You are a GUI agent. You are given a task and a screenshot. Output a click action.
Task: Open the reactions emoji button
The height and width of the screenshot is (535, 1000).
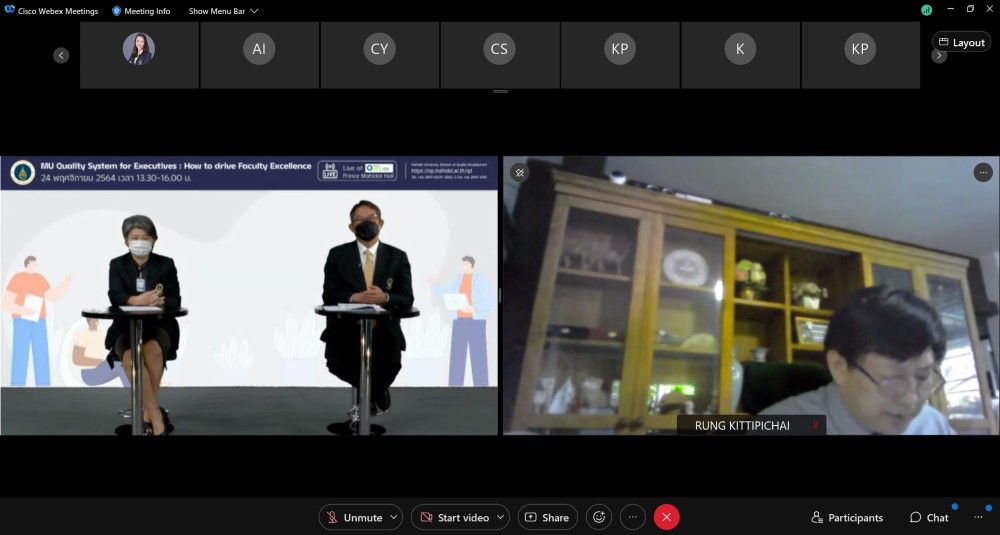[x=599, y=517]
